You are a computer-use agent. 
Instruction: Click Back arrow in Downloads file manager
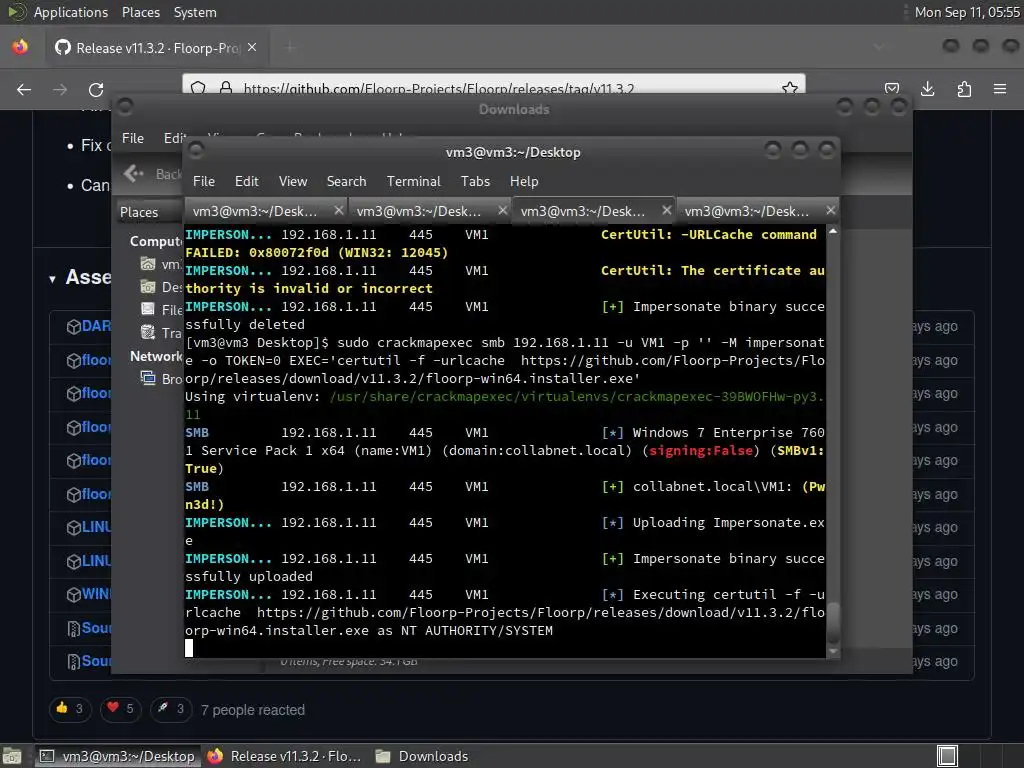point(134,173)
